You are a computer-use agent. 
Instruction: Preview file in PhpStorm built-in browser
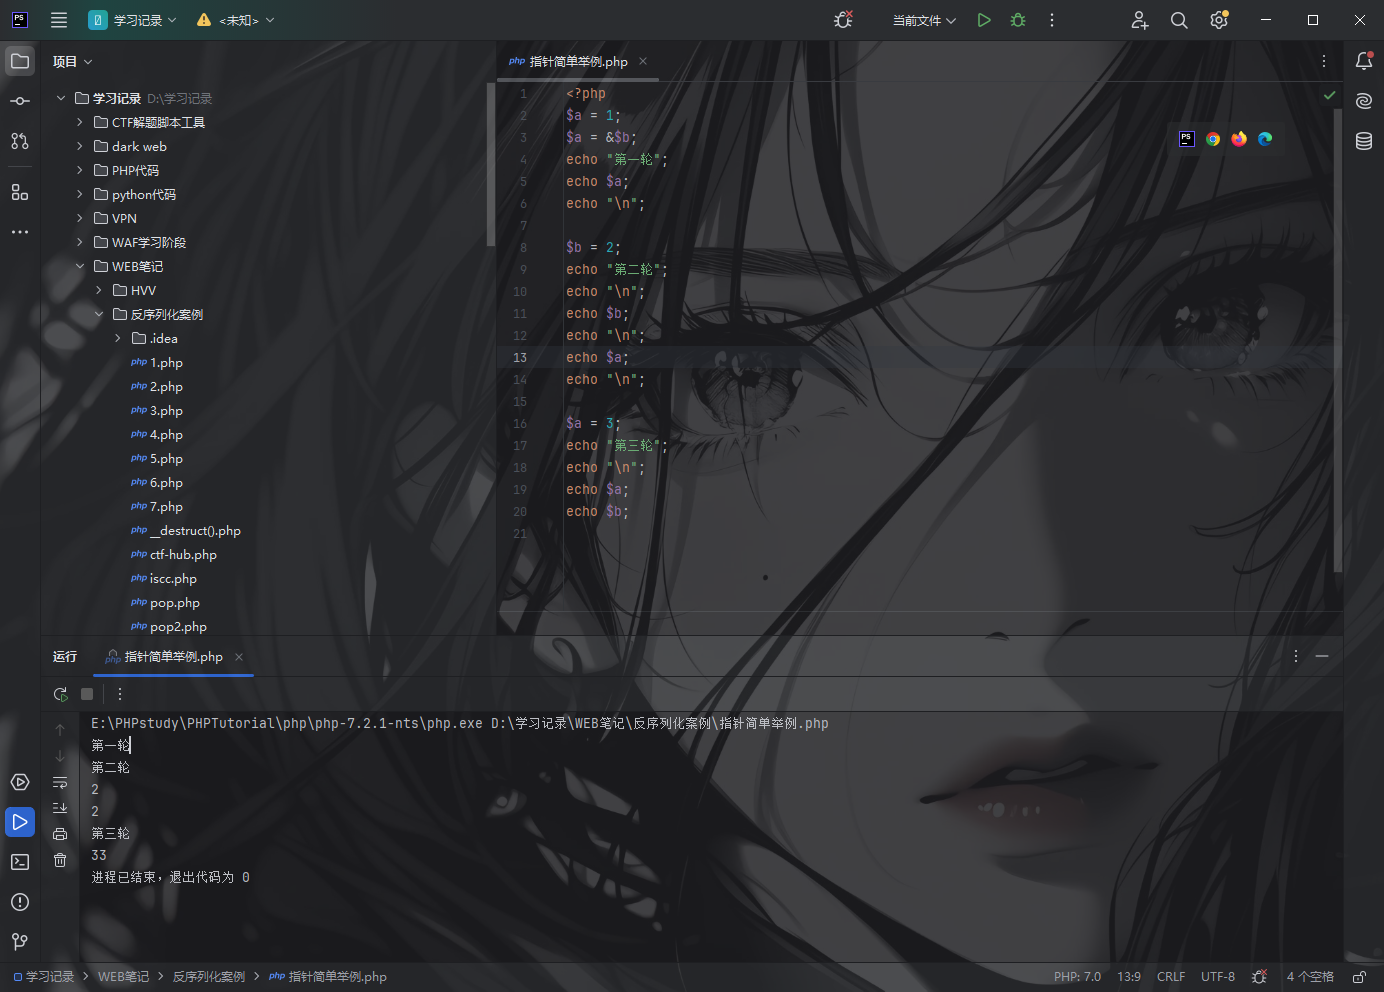pyautogui.click(x=1187, y=139)
